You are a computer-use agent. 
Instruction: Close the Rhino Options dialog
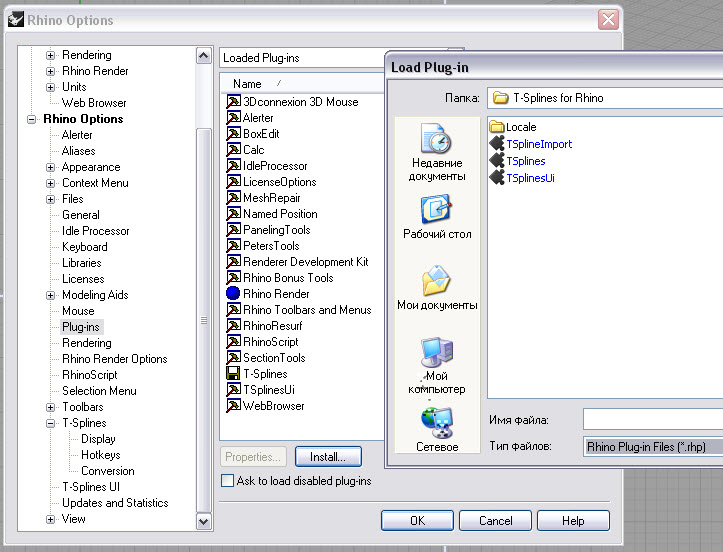[608, 19]
